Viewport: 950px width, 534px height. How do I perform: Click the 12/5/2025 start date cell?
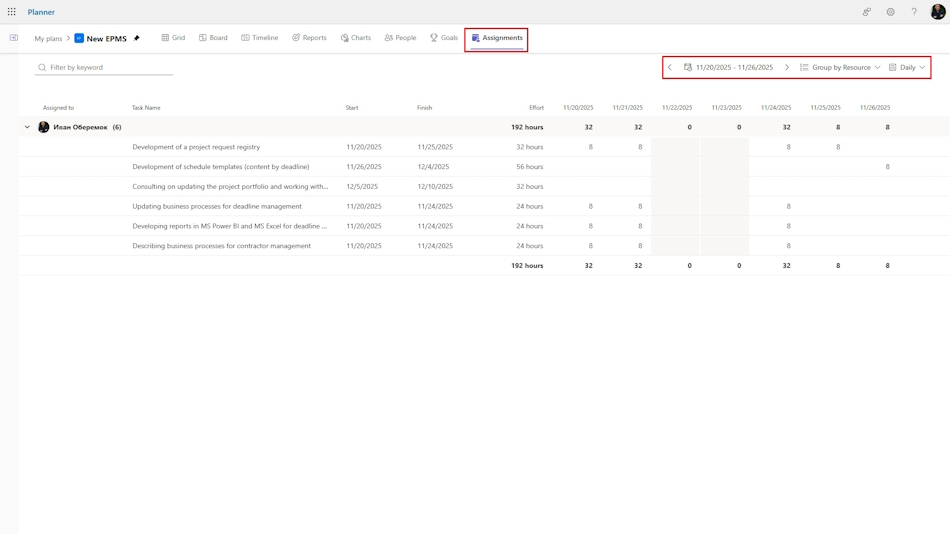[362, 187]
